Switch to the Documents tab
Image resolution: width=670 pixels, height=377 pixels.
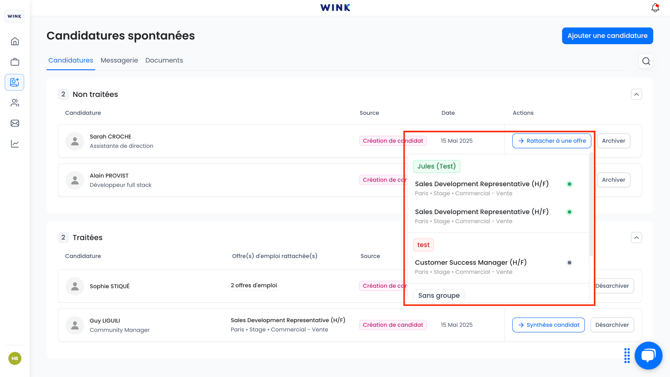(x=164, y=60)
